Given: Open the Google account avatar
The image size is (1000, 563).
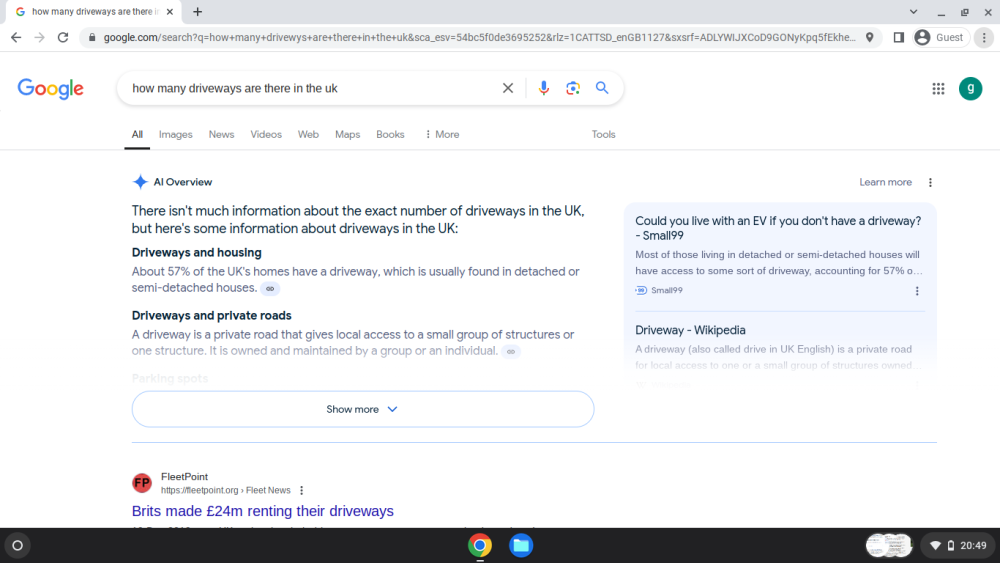Looking at the screenshot, I should point(971,89).
